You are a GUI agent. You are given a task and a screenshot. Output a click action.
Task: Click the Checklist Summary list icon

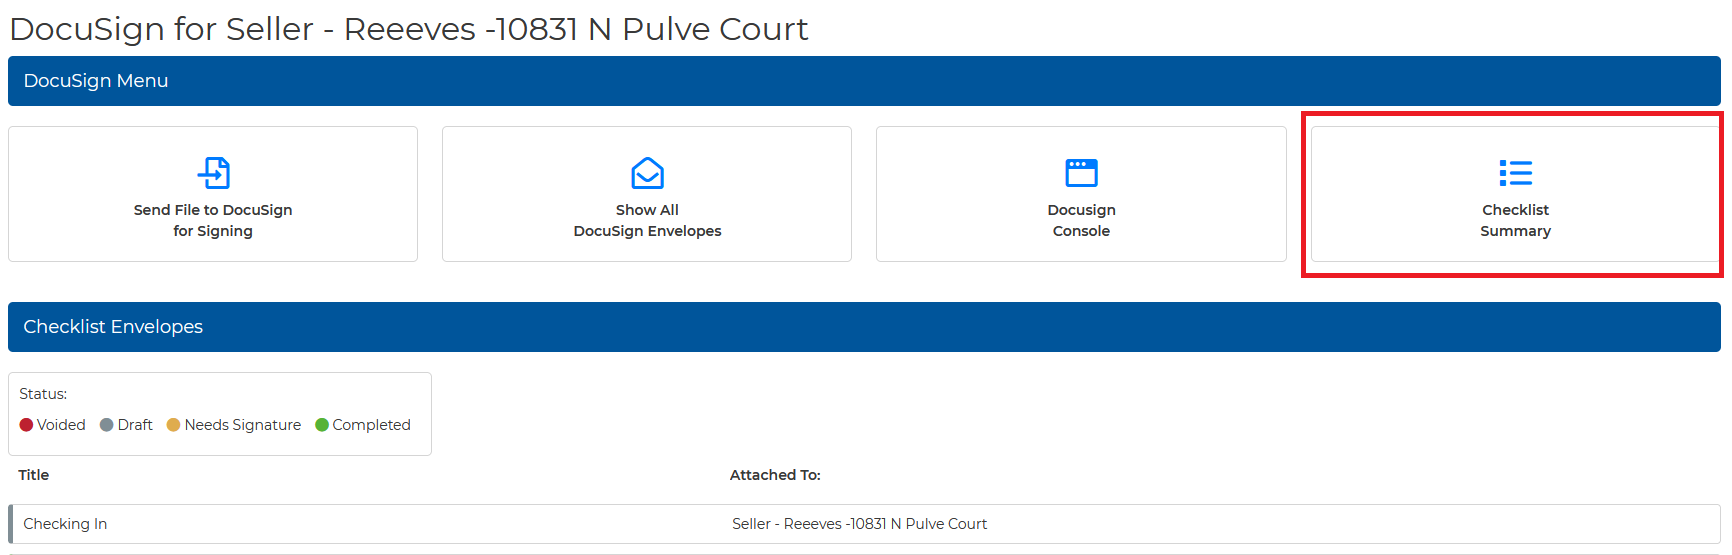1515,173
